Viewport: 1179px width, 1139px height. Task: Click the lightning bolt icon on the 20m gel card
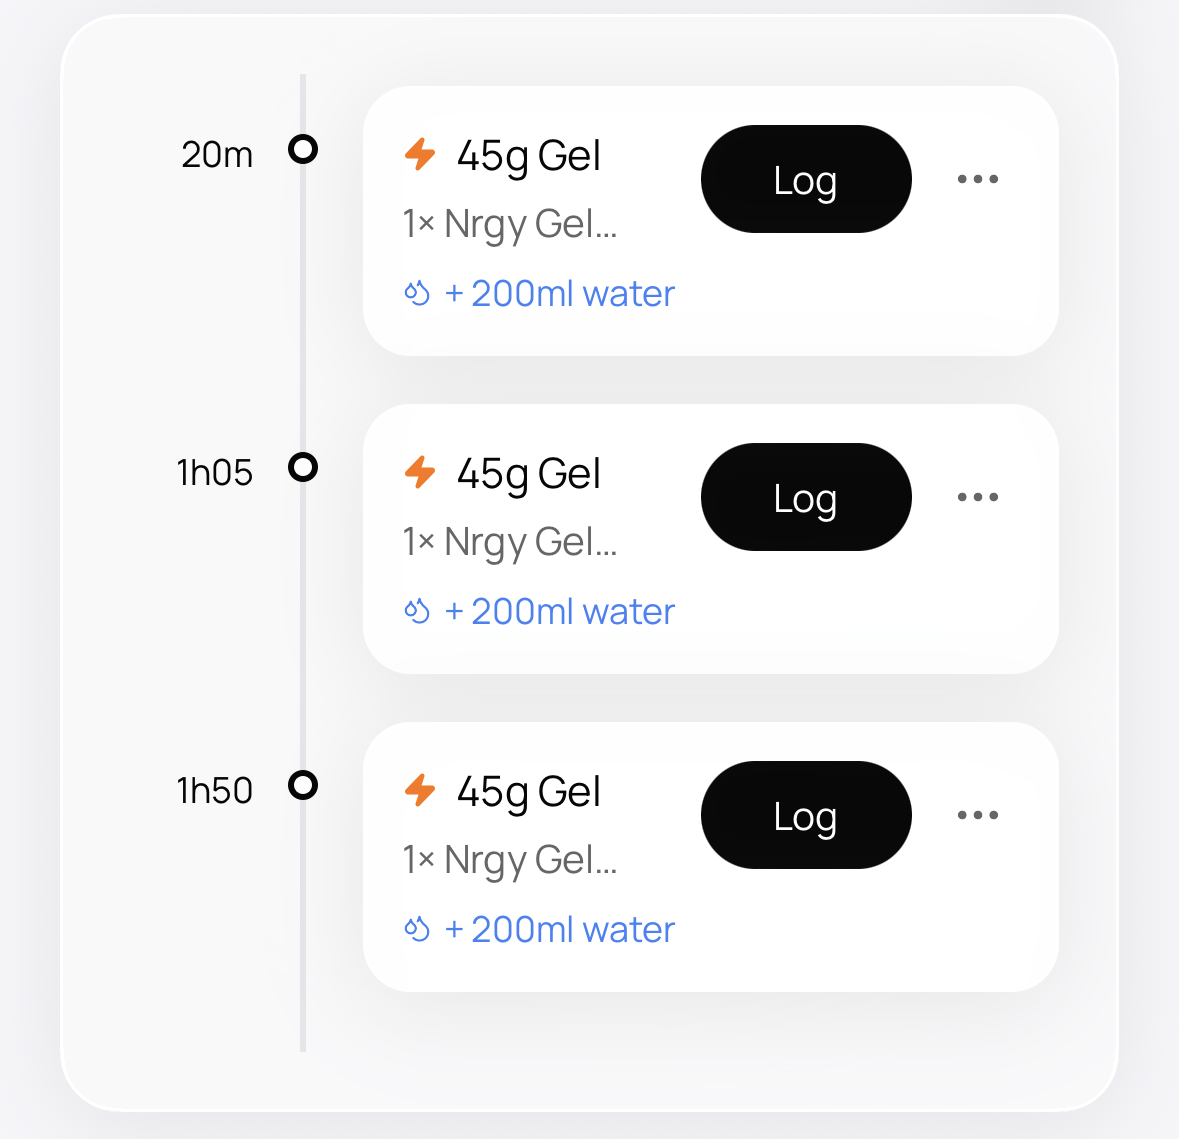click(x=420, y=155)
